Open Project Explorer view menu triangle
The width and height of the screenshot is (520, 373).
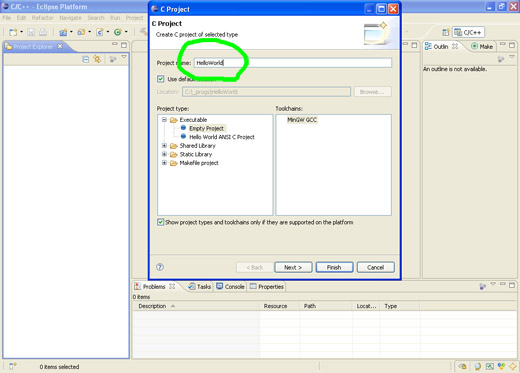[124, 57]
